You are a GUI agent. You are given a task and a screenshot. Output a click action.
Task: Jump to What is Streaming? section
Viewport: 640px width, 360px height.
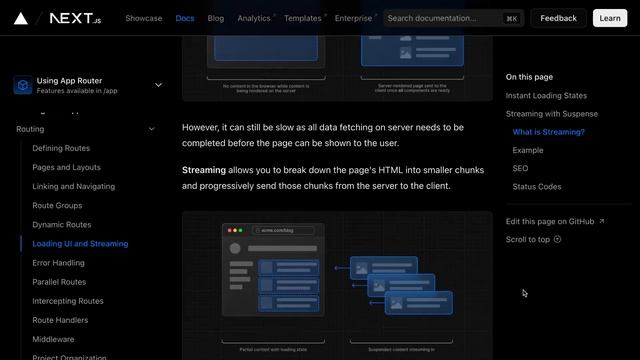click(x=549, y=132)
